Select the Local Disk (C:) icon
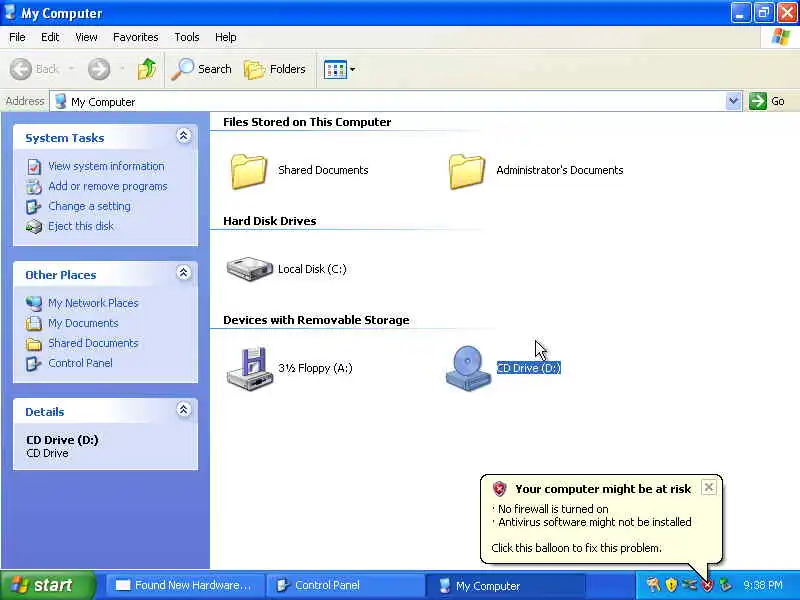Screen dimensions: 800x600 click(x=249, y=269)
